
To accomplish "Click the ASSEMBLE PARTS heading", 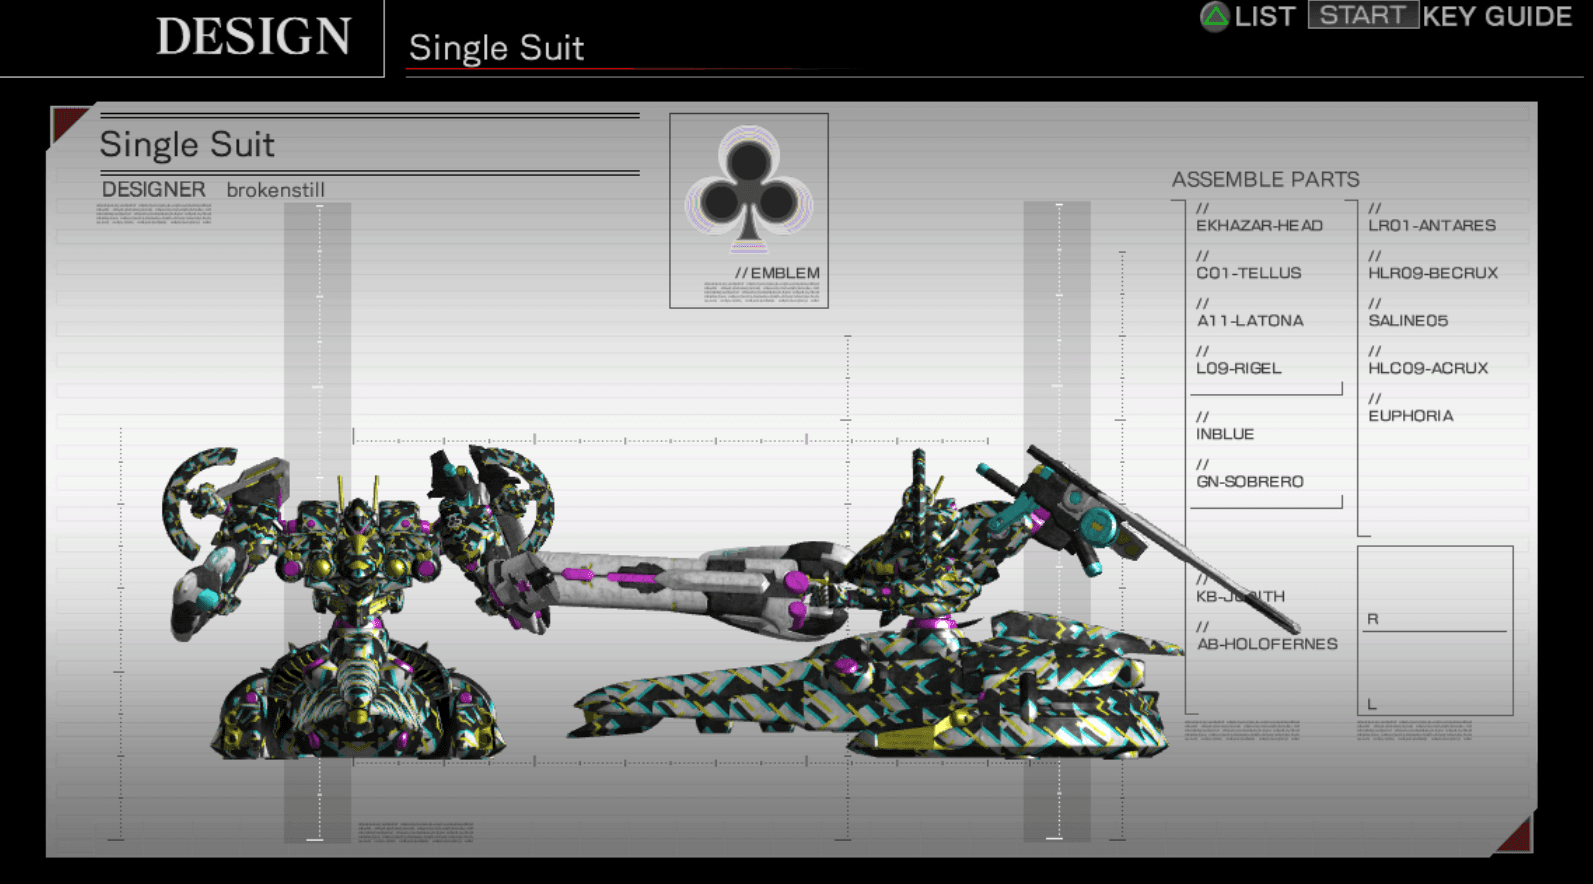I will [x=1265, y=180].
